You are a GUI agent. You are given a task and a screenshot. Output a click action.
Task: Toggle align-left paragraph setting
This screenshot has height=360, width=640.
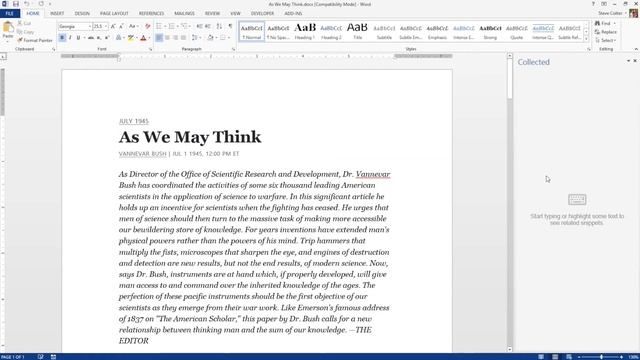tap(159, 38)
